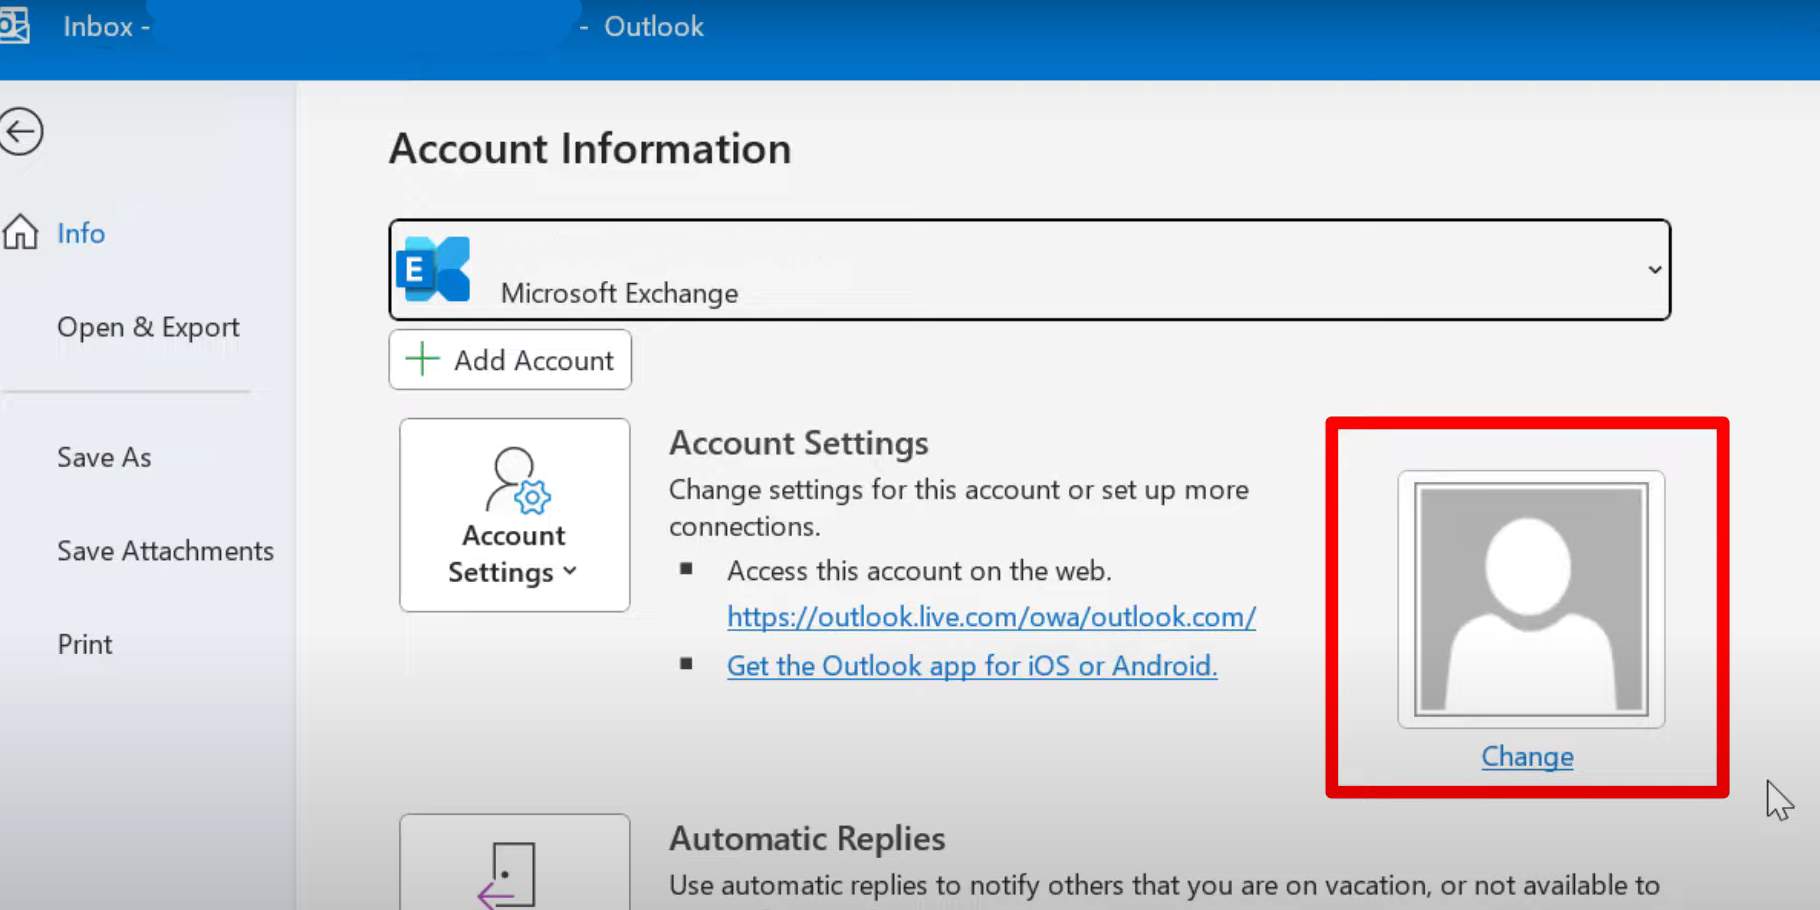Click the Info home icon in the sidebar
1820x910 pixels.
click(x=20, y=233)
